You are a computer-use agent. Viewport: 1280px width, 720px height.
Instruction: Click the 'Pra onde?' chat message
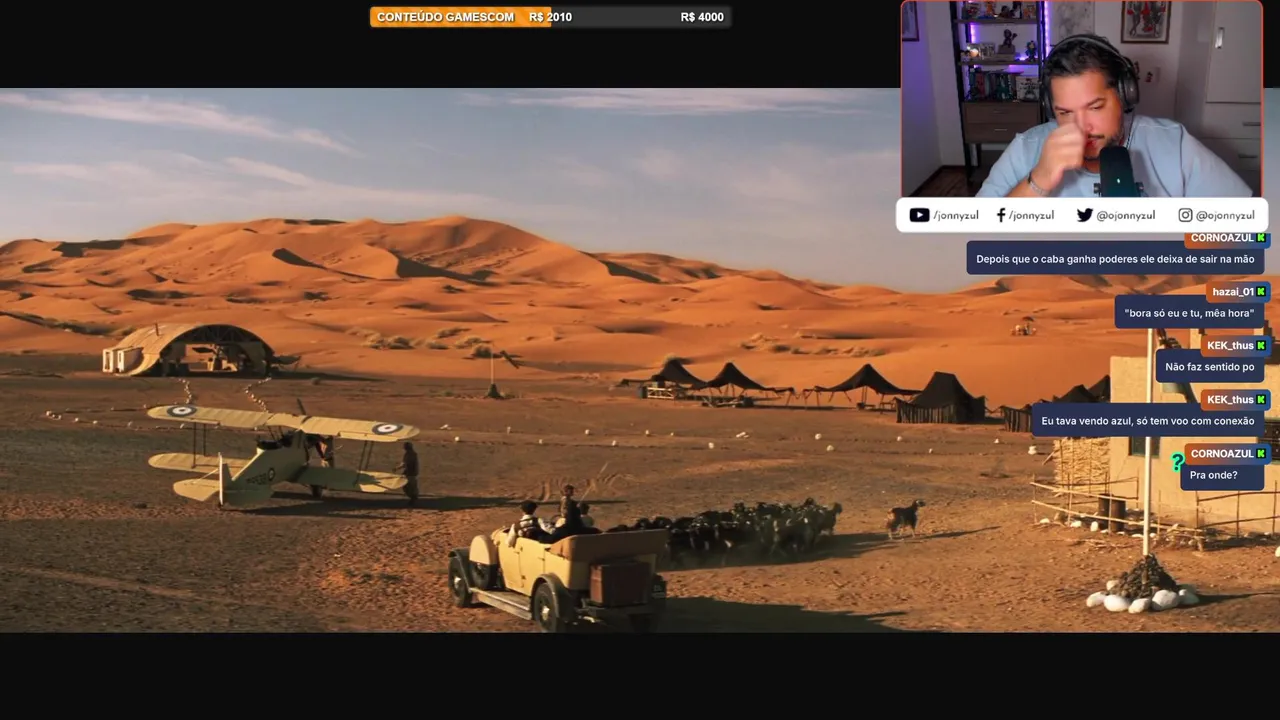coord(1222,475)
